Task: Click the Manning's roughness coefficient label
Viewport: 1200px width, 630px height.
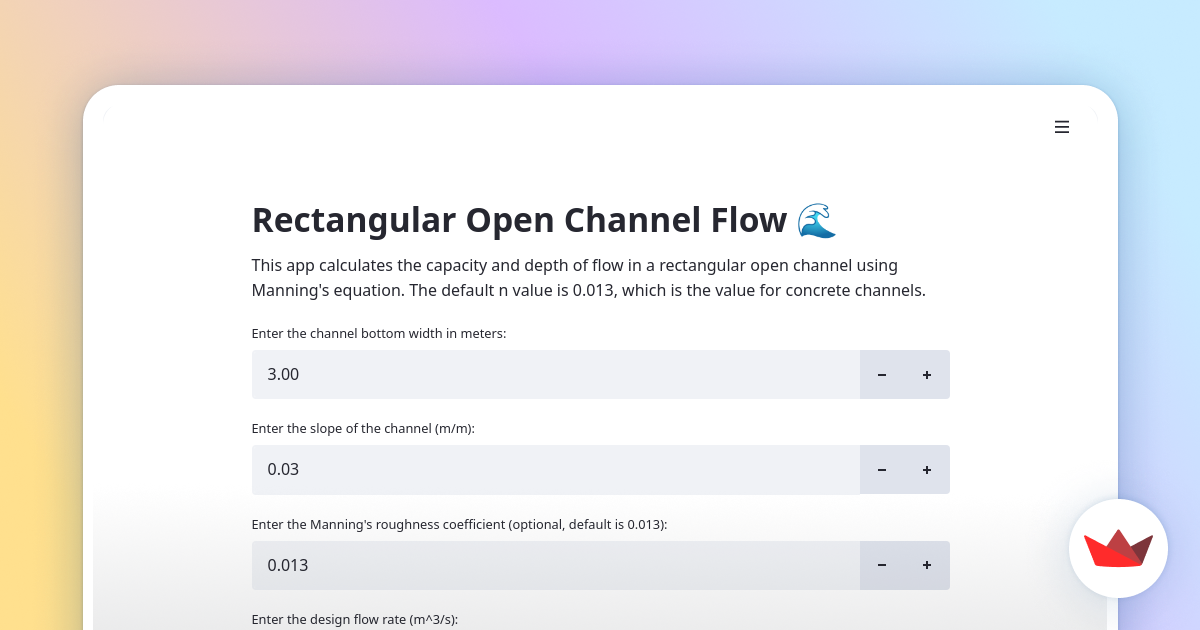Action: [460, 524]
